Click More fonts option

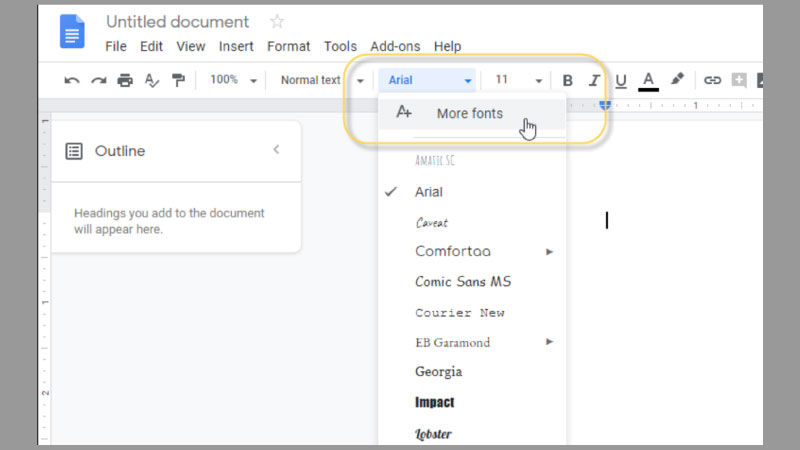pos(469,113)
